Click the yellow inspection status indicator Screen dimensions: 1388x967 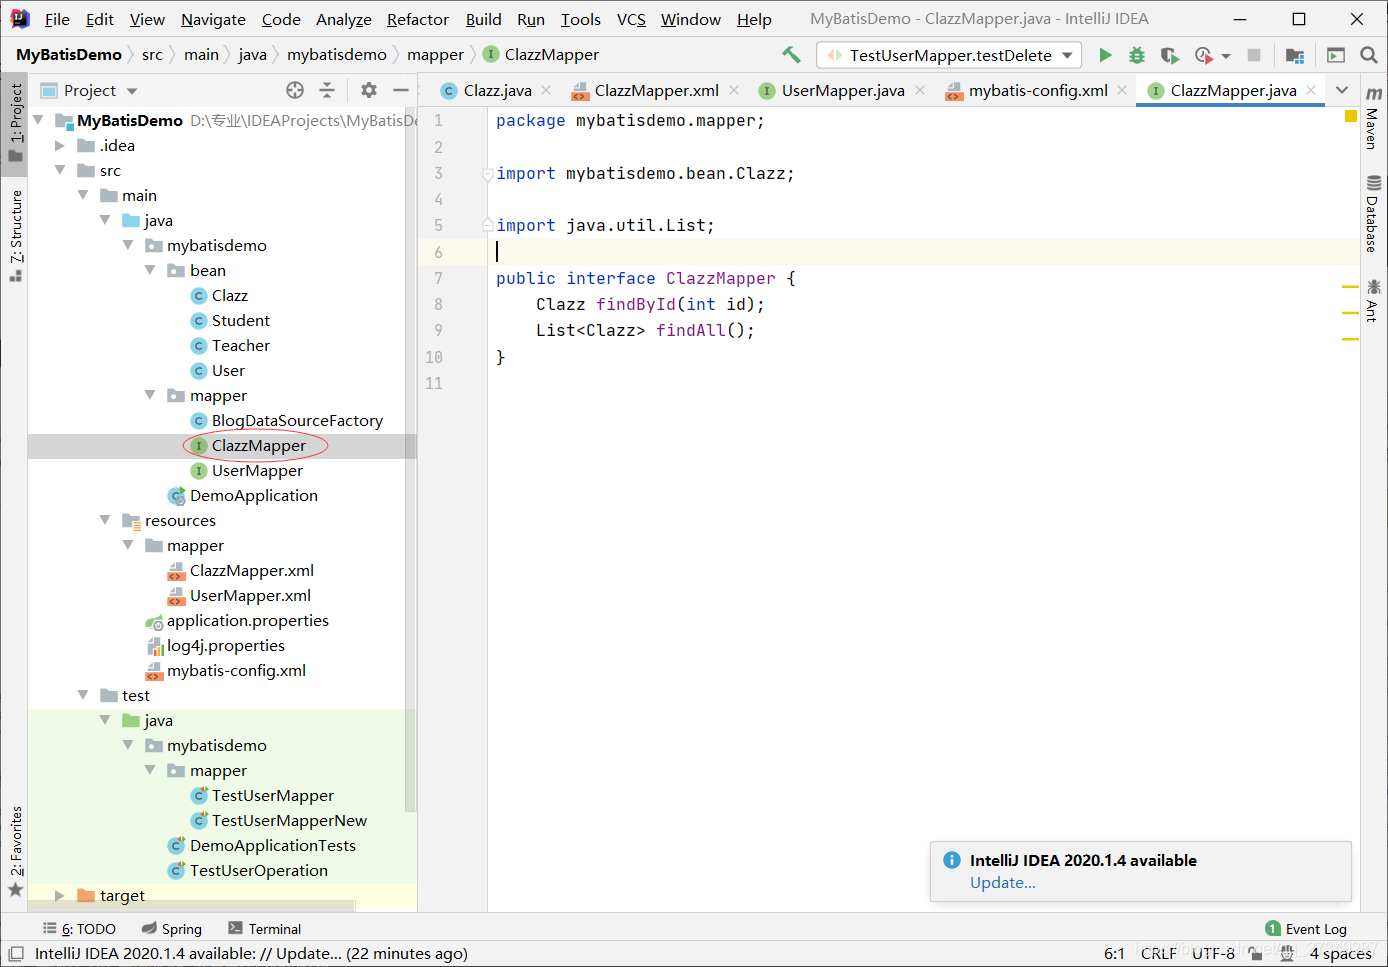pos(1351,116)
